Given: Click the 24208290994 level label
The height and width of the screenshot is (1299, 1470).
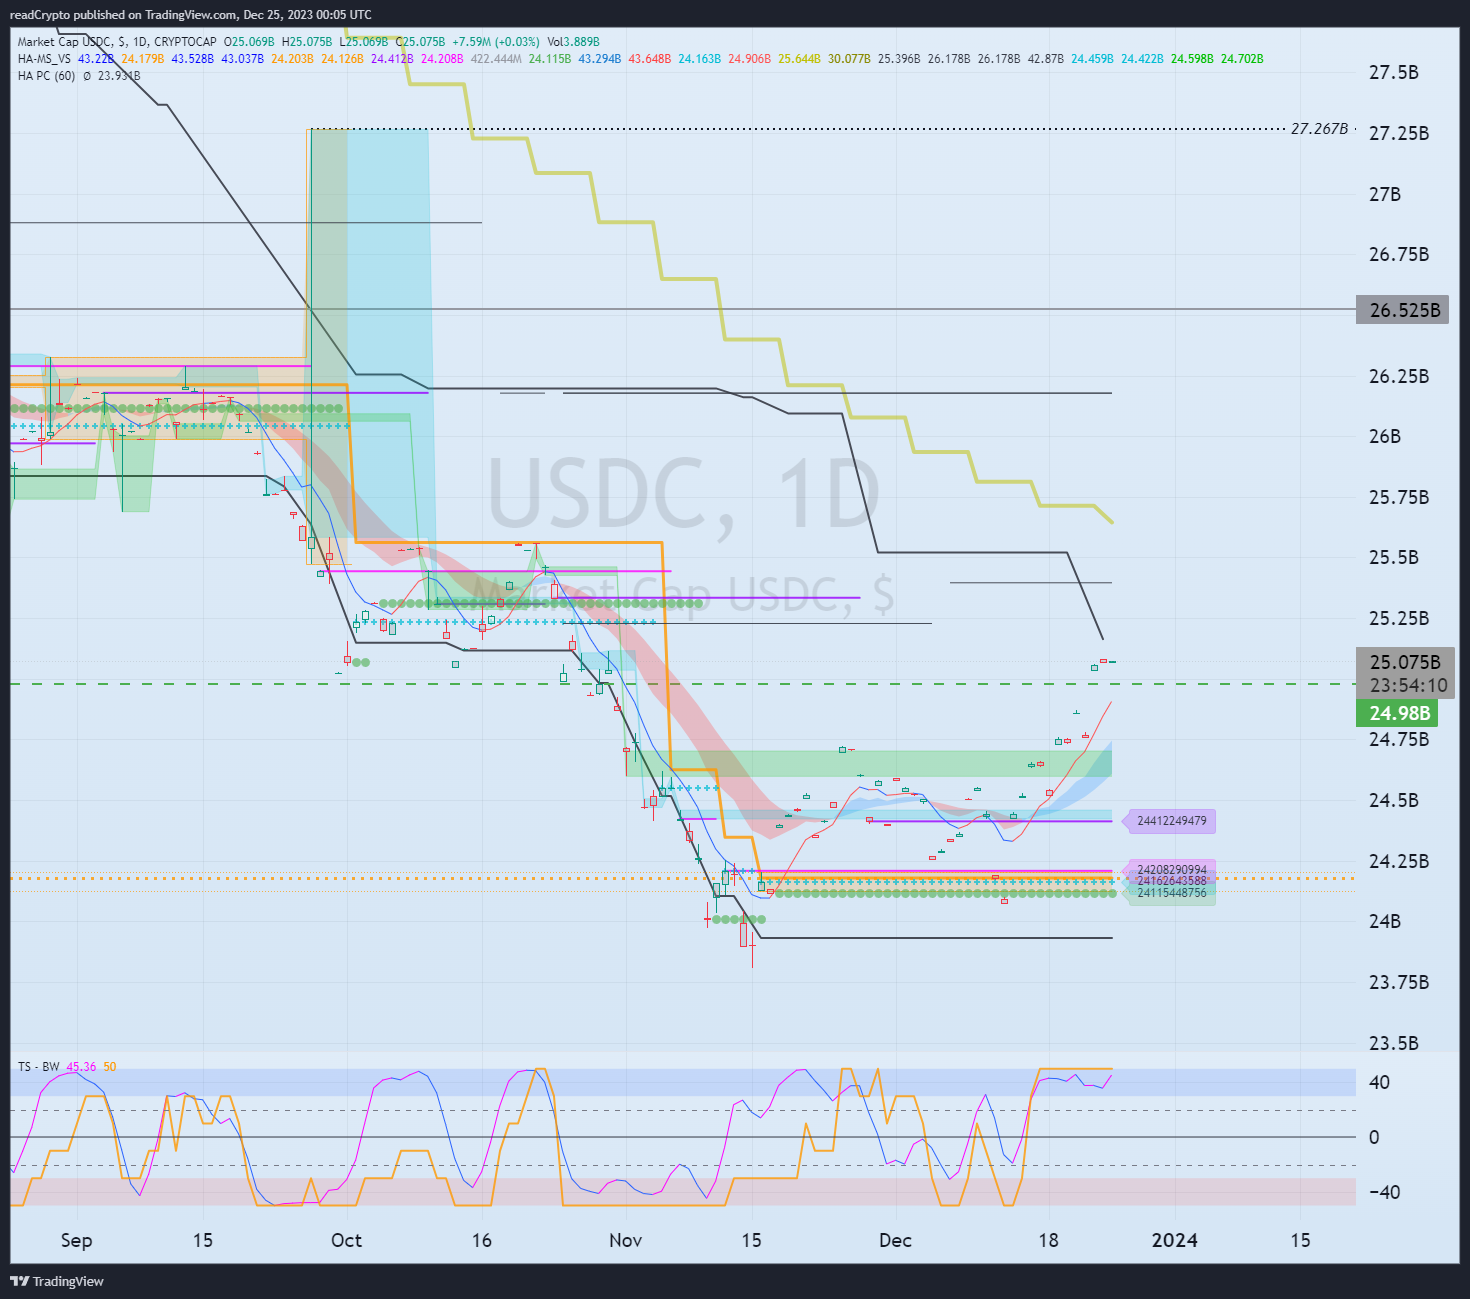Looking at the screenshot, I should pyautogui.click(x=1172, y=869).
